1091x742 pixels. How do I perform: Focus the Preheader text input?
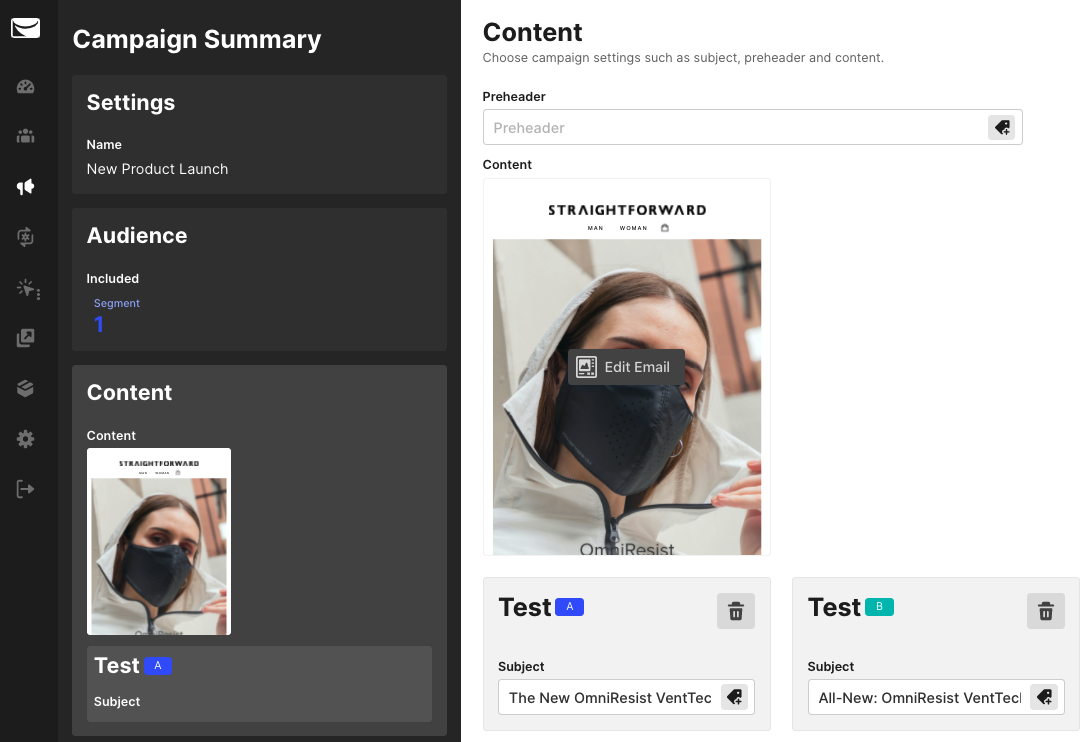click(x=735, y=128)
